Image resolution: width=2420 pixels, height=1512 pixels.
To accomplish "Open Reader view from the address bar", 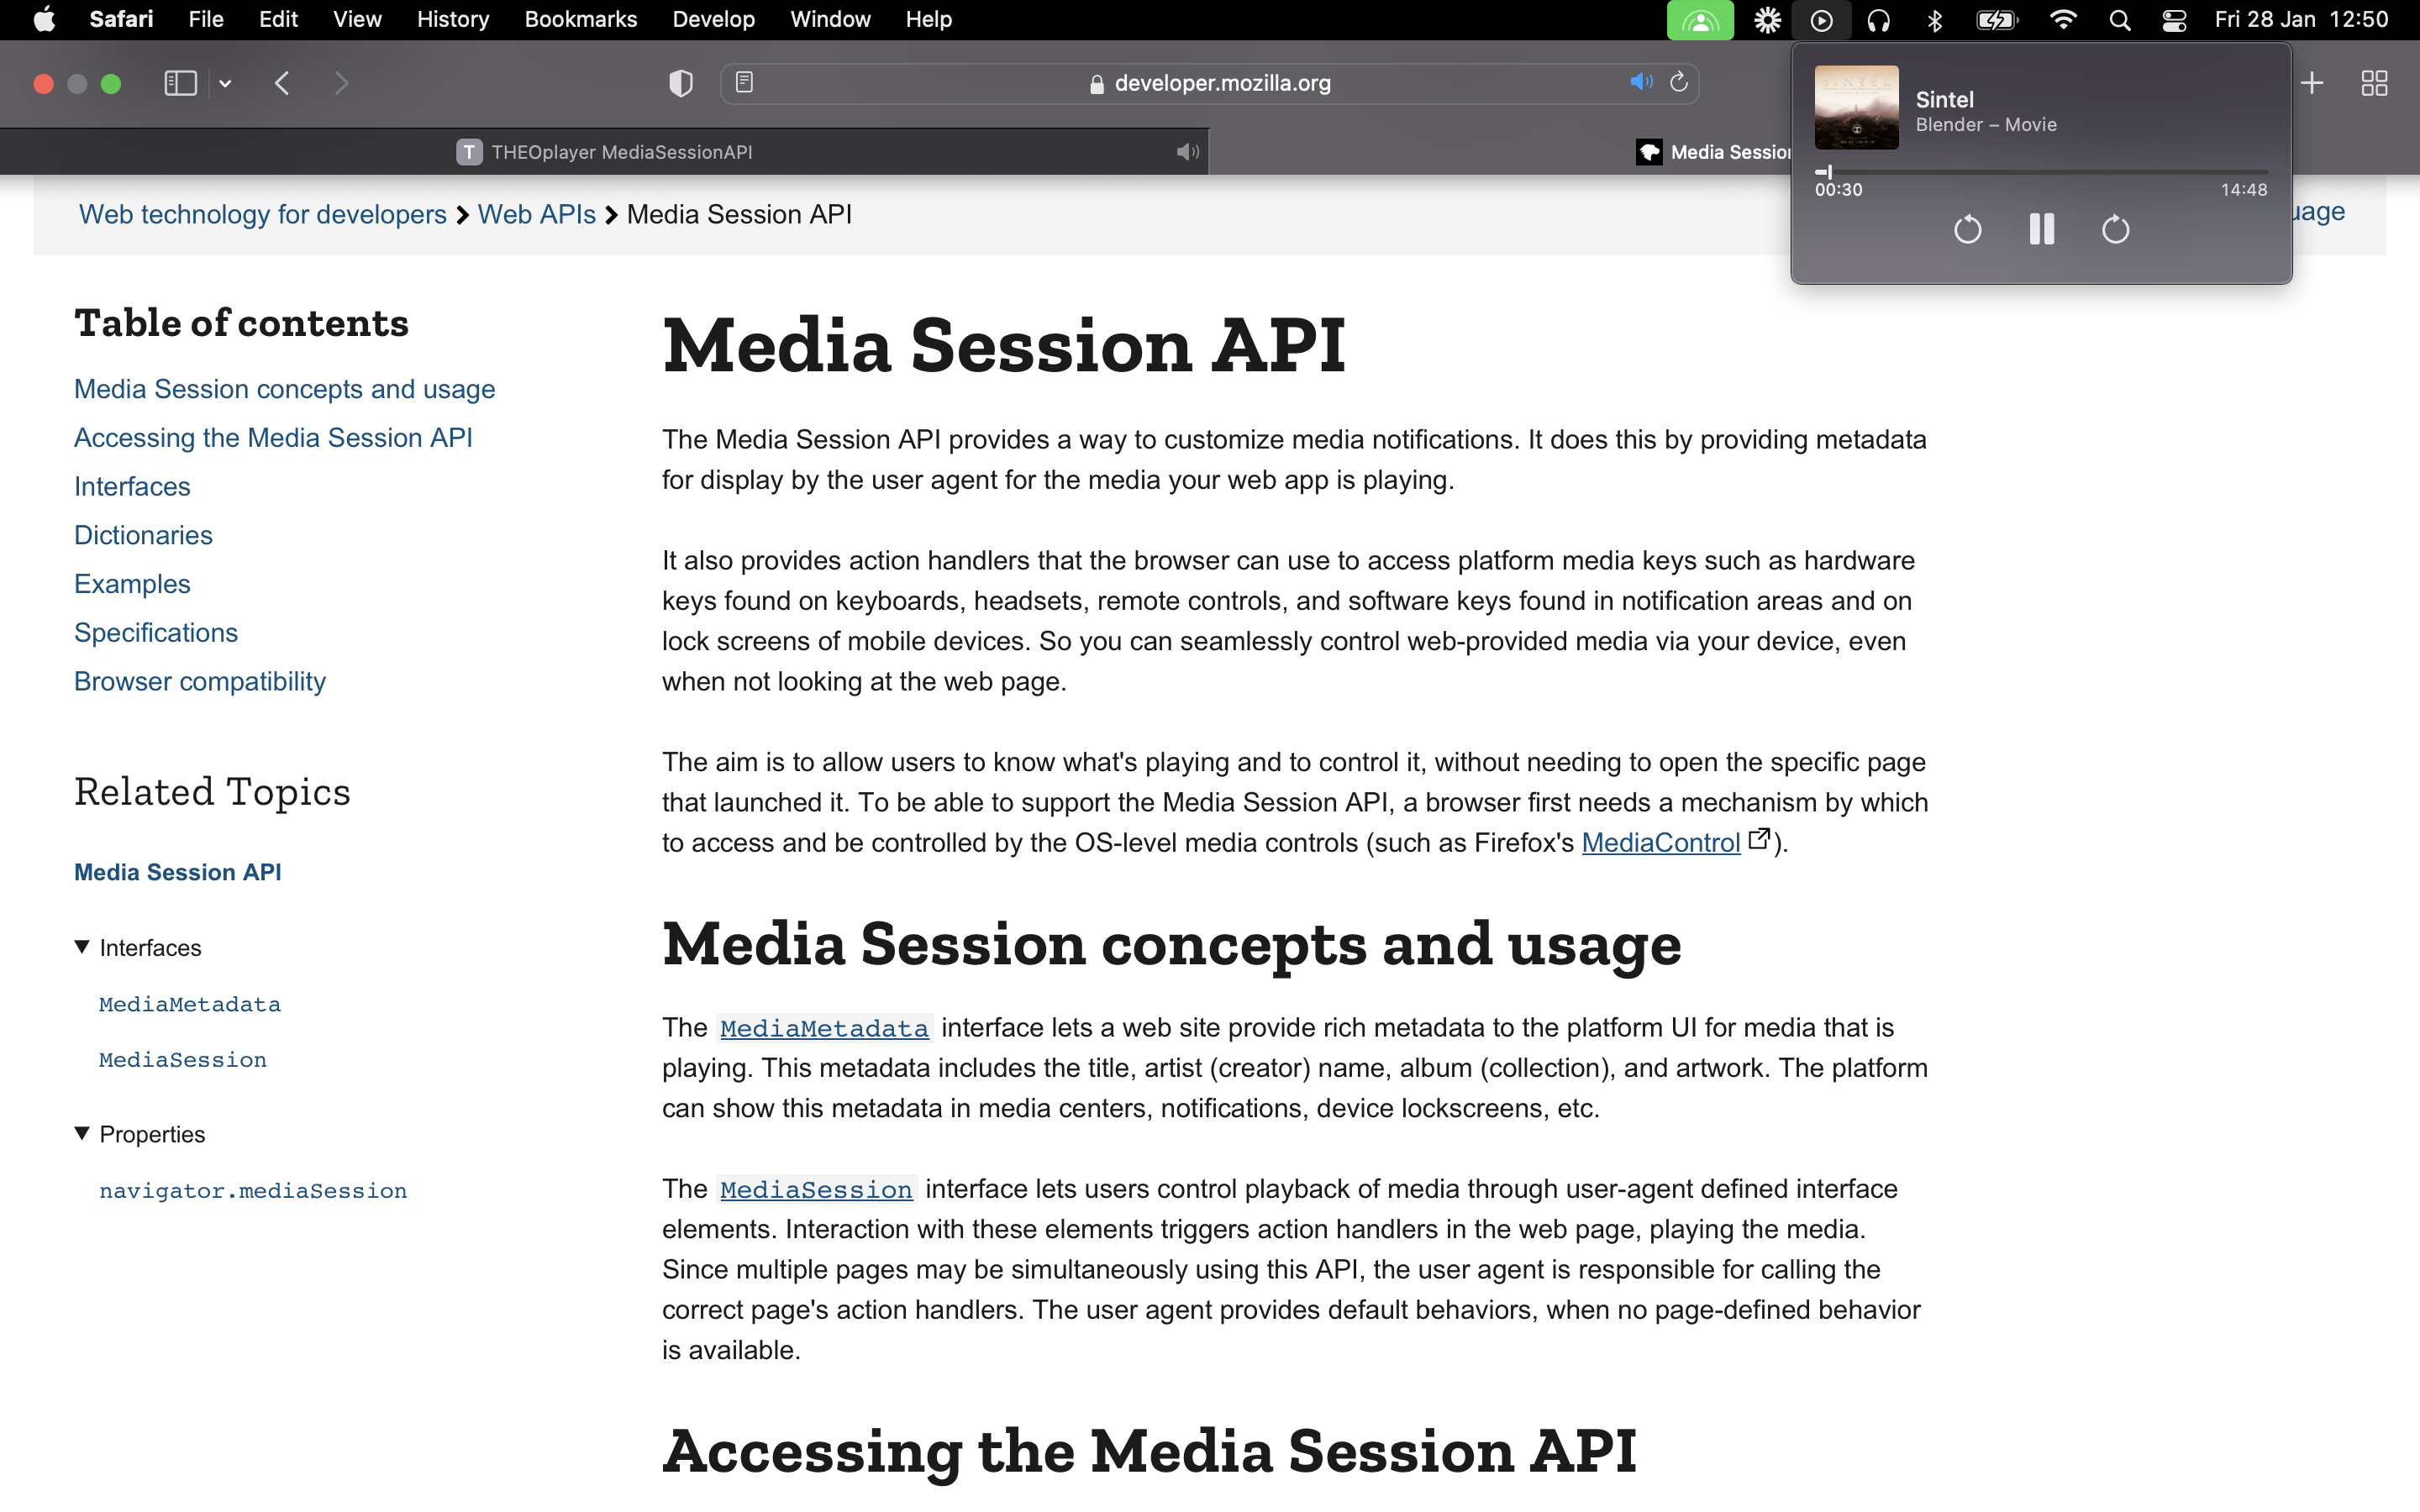I will tap(745, 83).
